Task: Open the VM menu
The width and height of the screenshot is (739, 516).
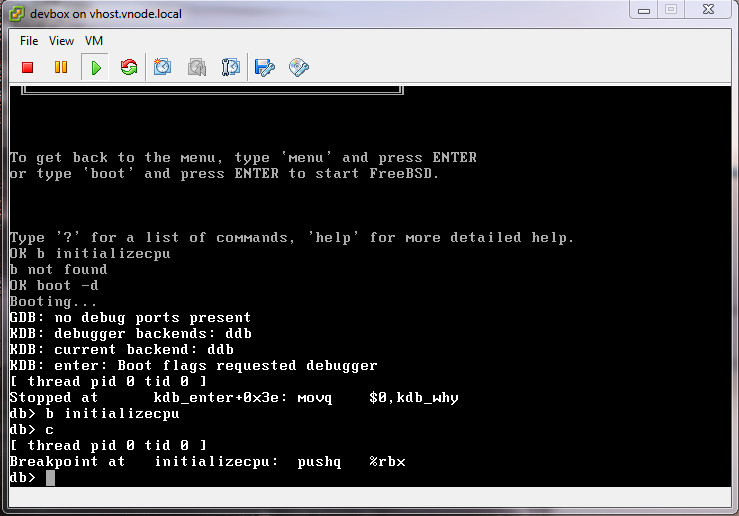Action: 94,41
